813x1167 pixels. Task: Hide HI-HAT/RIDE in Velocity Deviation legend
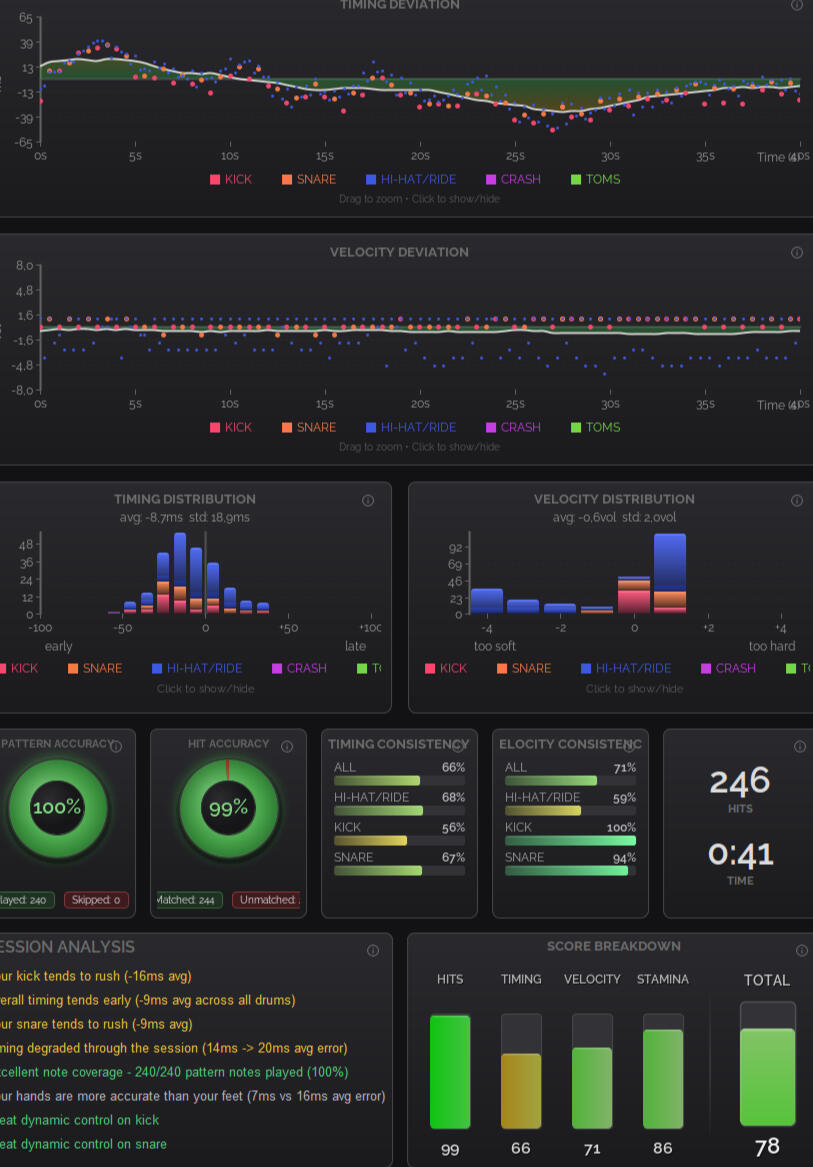[x=411, y=427]
